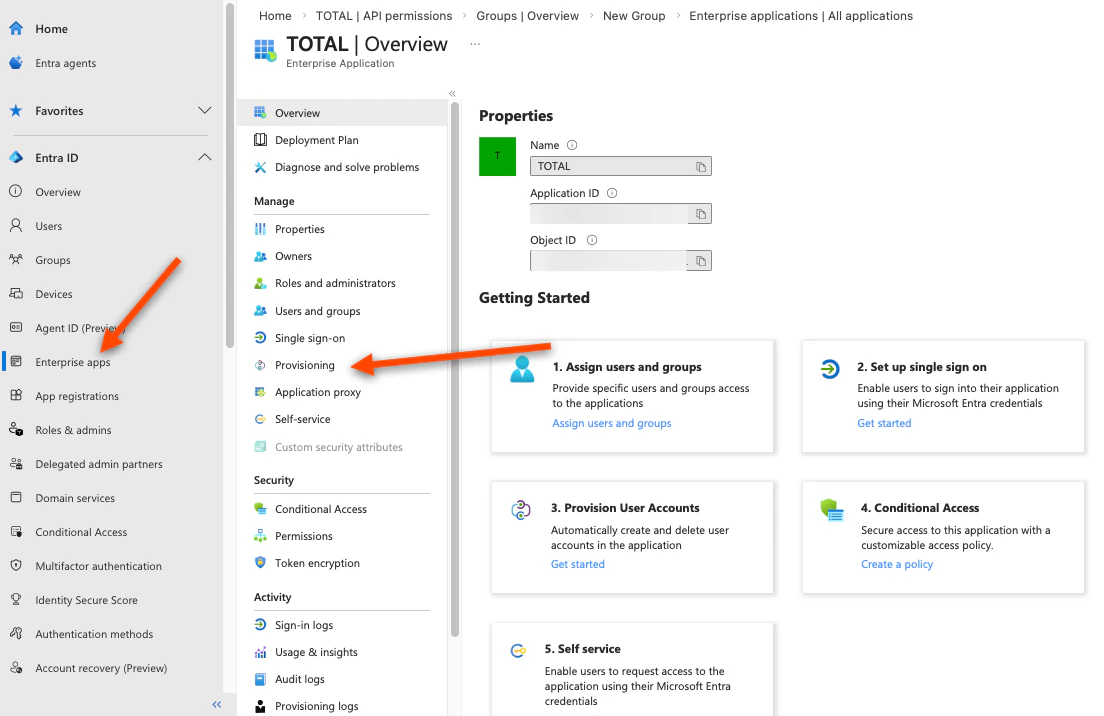Image resolution: width=1104 pixels, height=716 pixels.
Task: Click the Name input field showing TOTAL
Action: click(620, 166)
